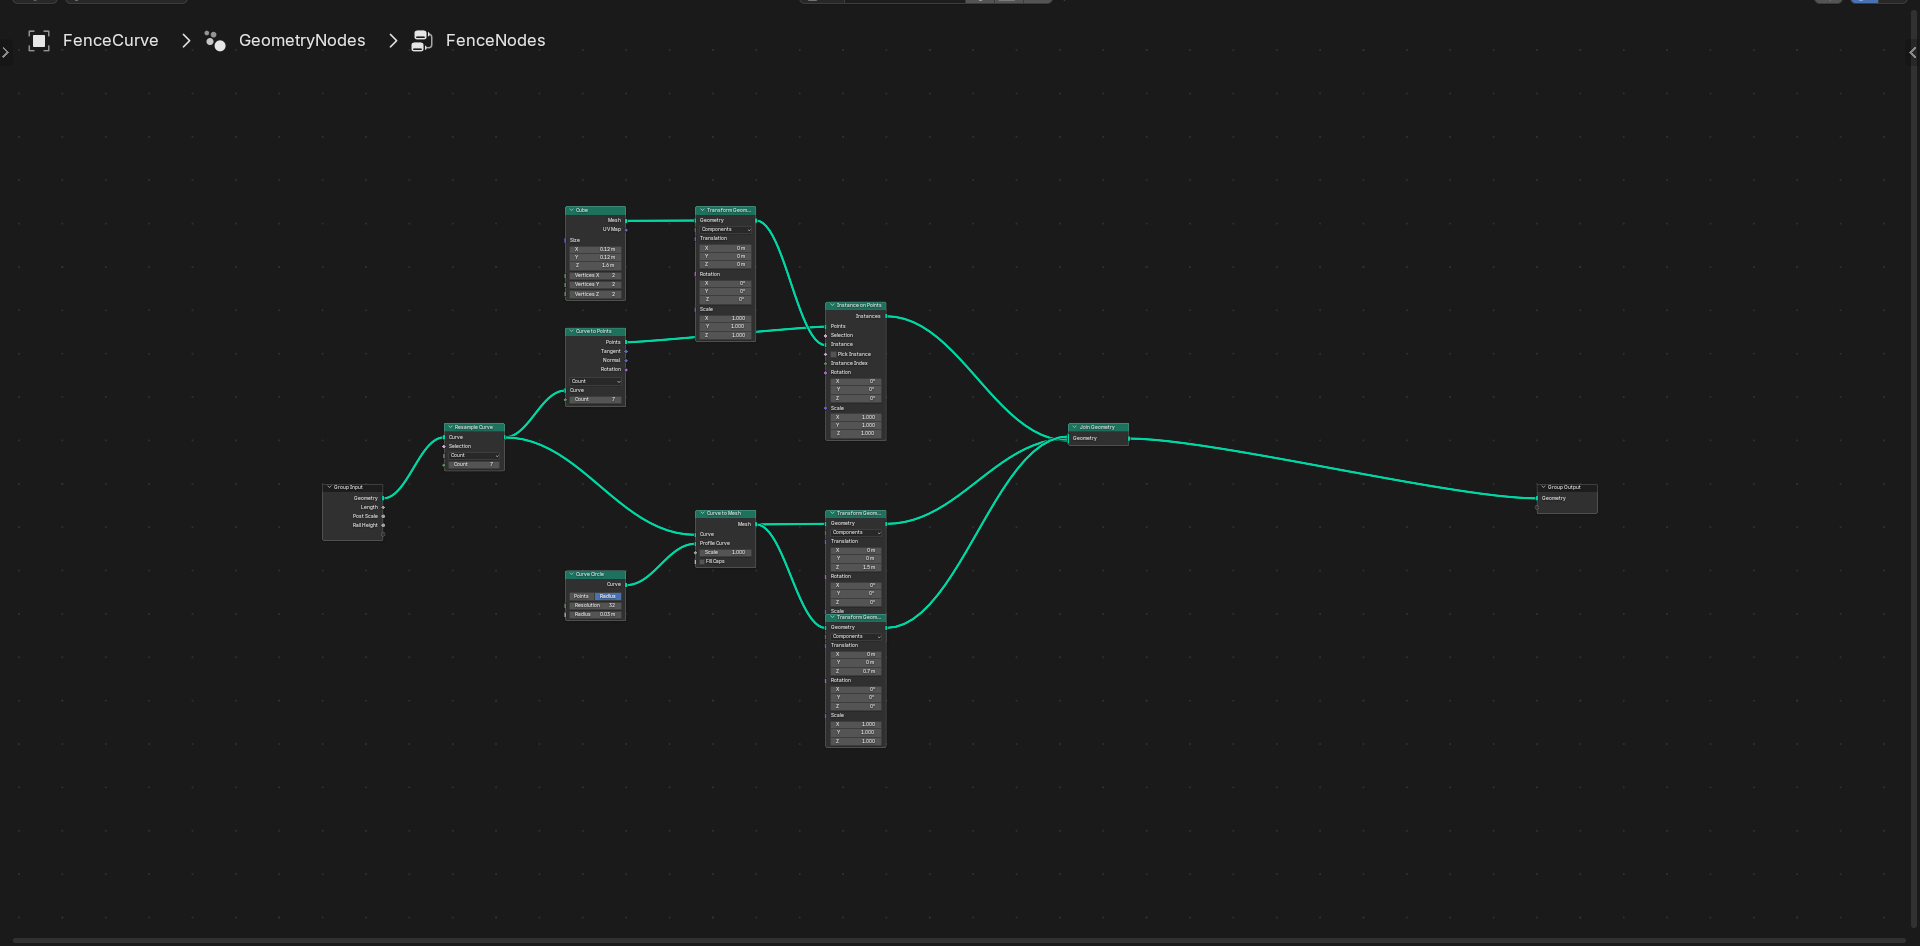Click Normal output socket on Curve to Points
Viewport: 1920px width, 946px height.
[626, 360]
